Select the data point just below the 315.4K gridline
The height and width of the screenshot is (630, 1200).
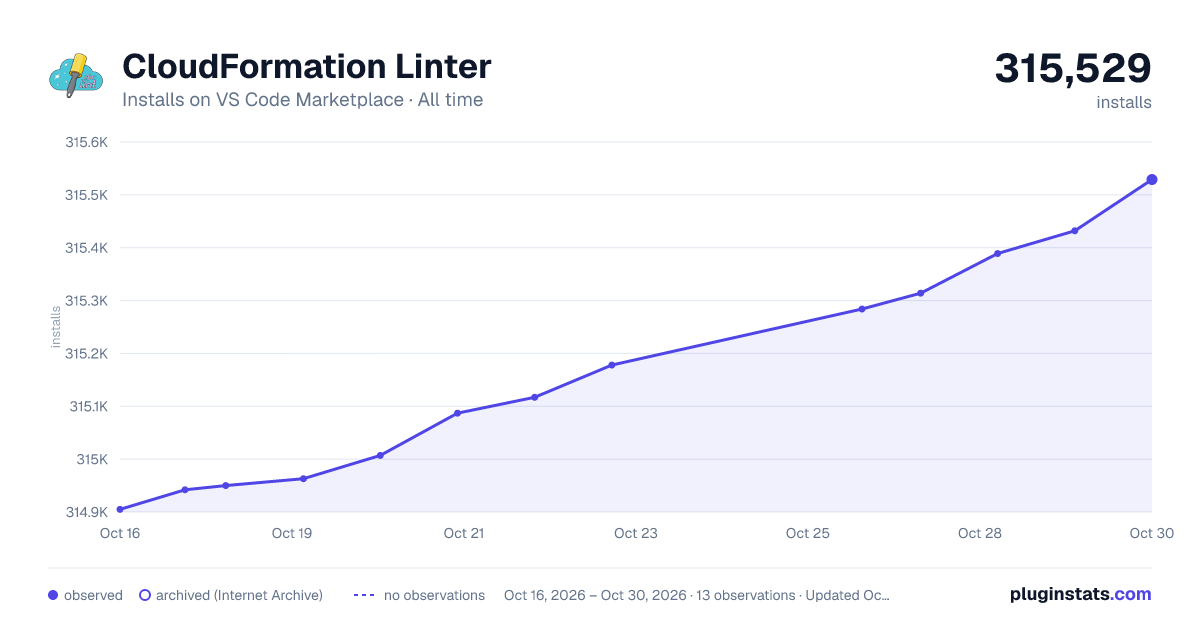(x=998, y=253)
